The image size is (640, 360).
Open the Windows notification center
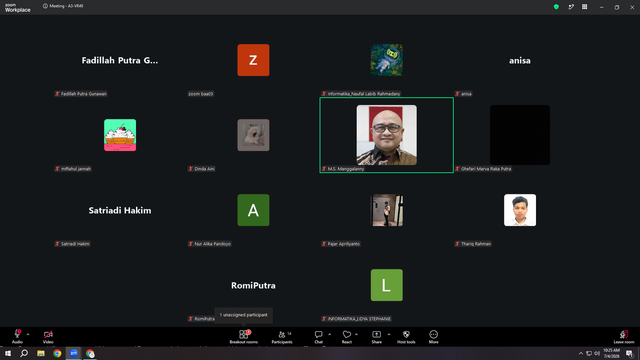(629, 353)
